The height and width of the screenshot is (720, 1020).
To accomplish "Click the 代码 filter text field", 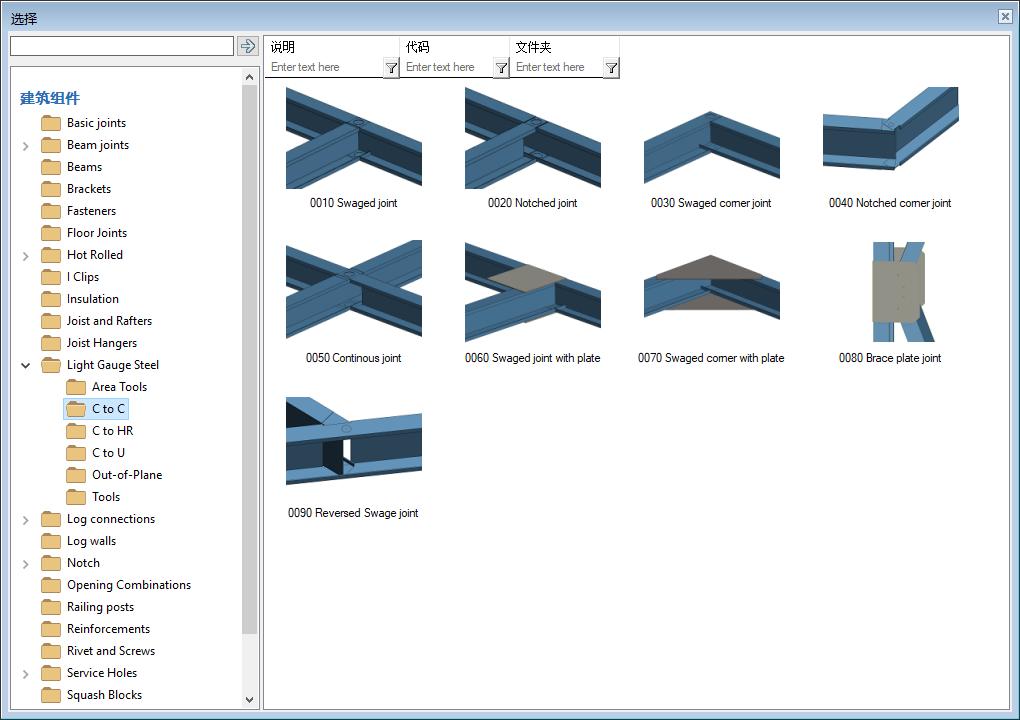I will coord(446,68).
